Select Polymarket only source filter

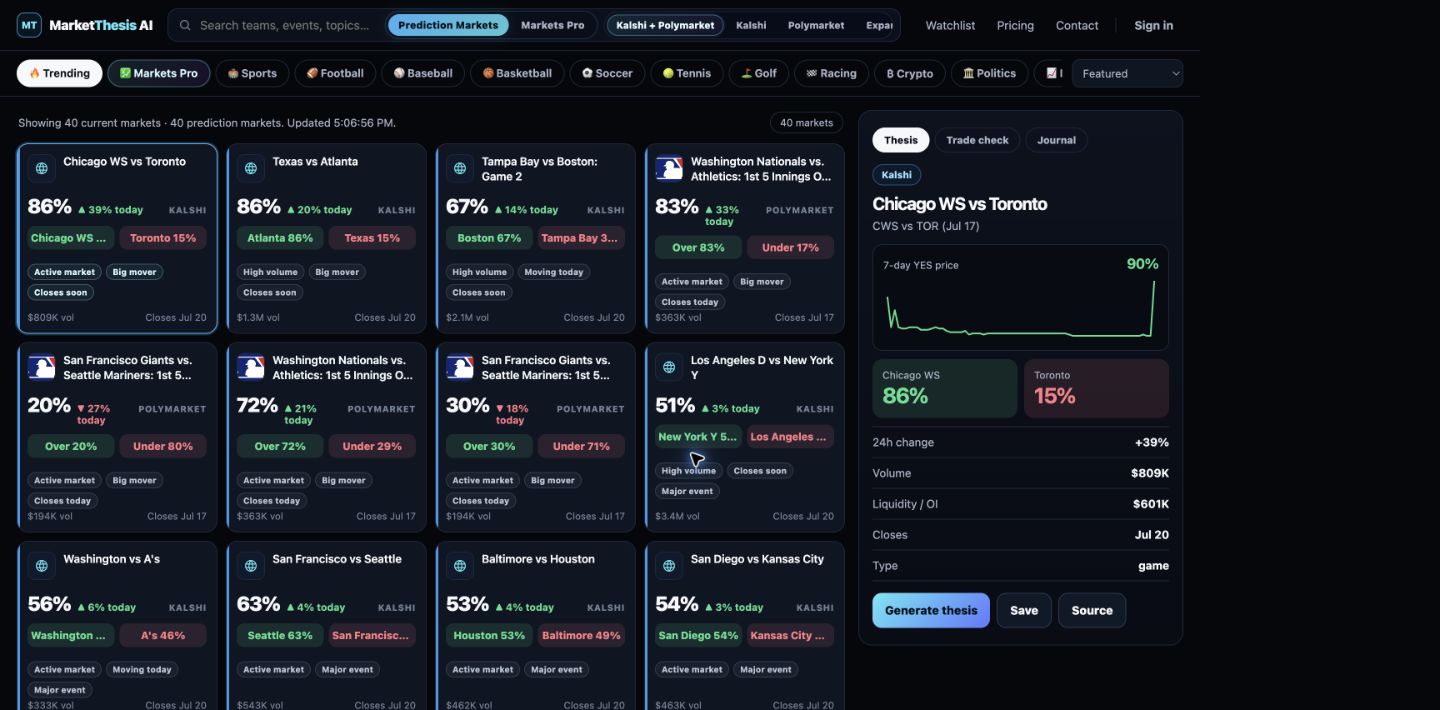[x=816, y=25]
